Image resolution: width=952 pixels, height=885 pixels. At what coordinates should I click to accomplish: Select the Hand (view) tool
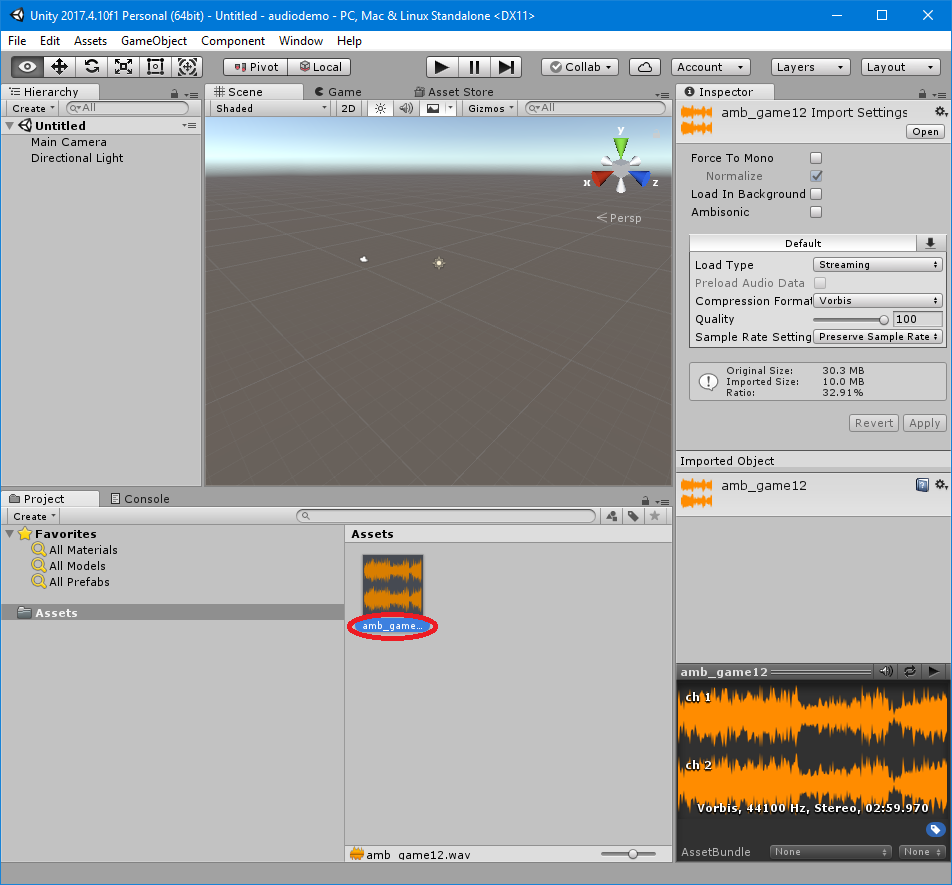click(27, 67)
